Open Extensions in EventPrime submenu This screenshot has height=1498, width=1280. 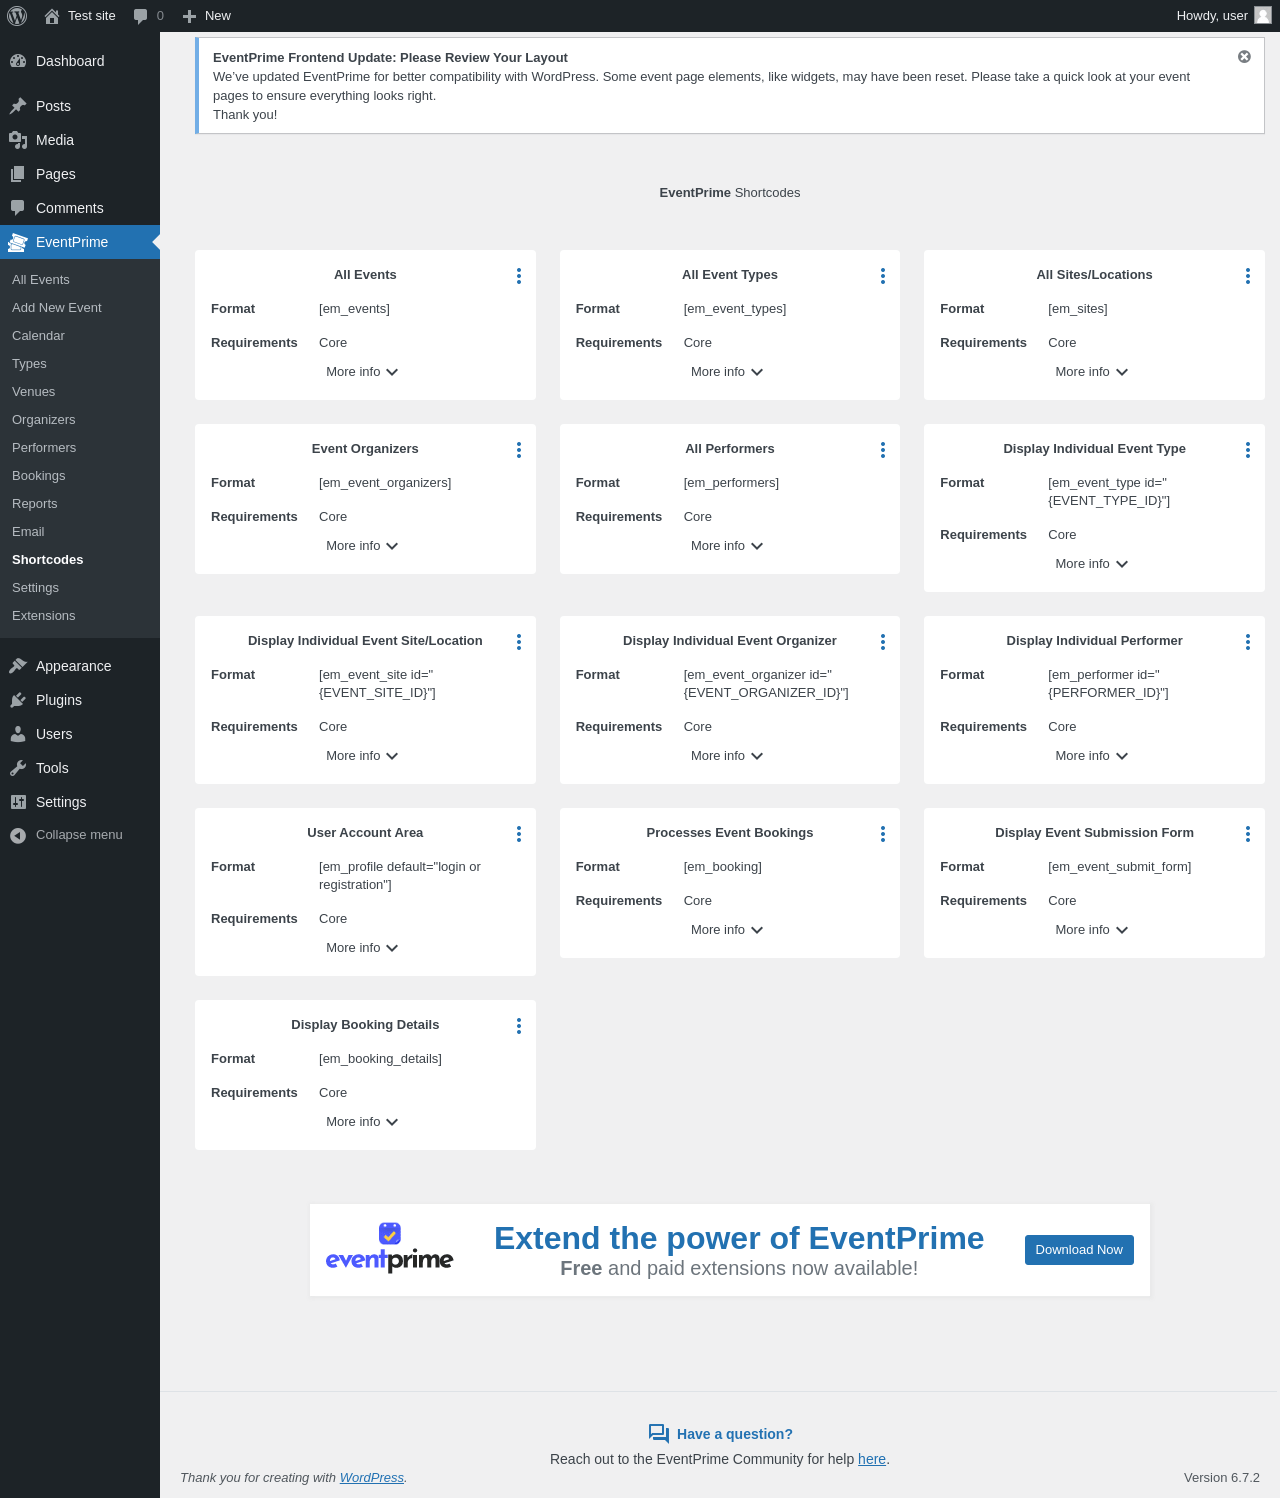tap(44, 616)
